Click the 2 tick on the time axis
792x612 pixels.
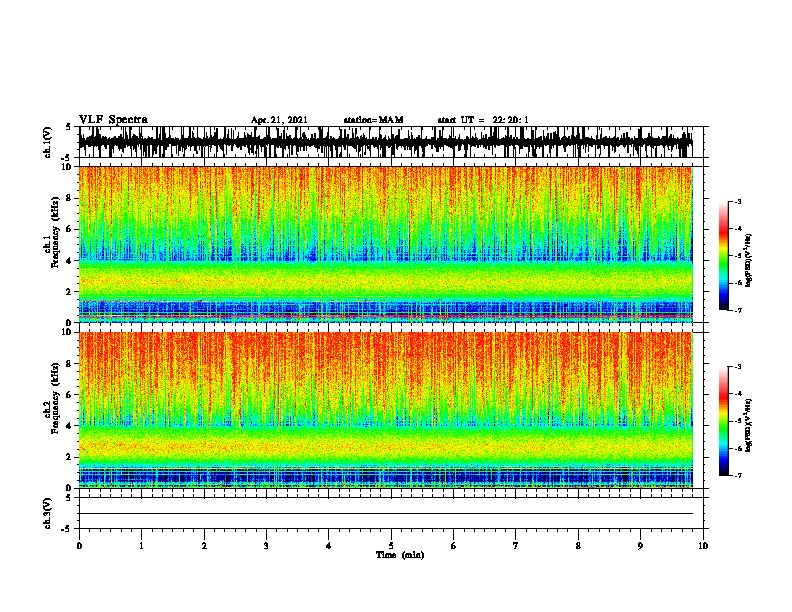(204, 546)
